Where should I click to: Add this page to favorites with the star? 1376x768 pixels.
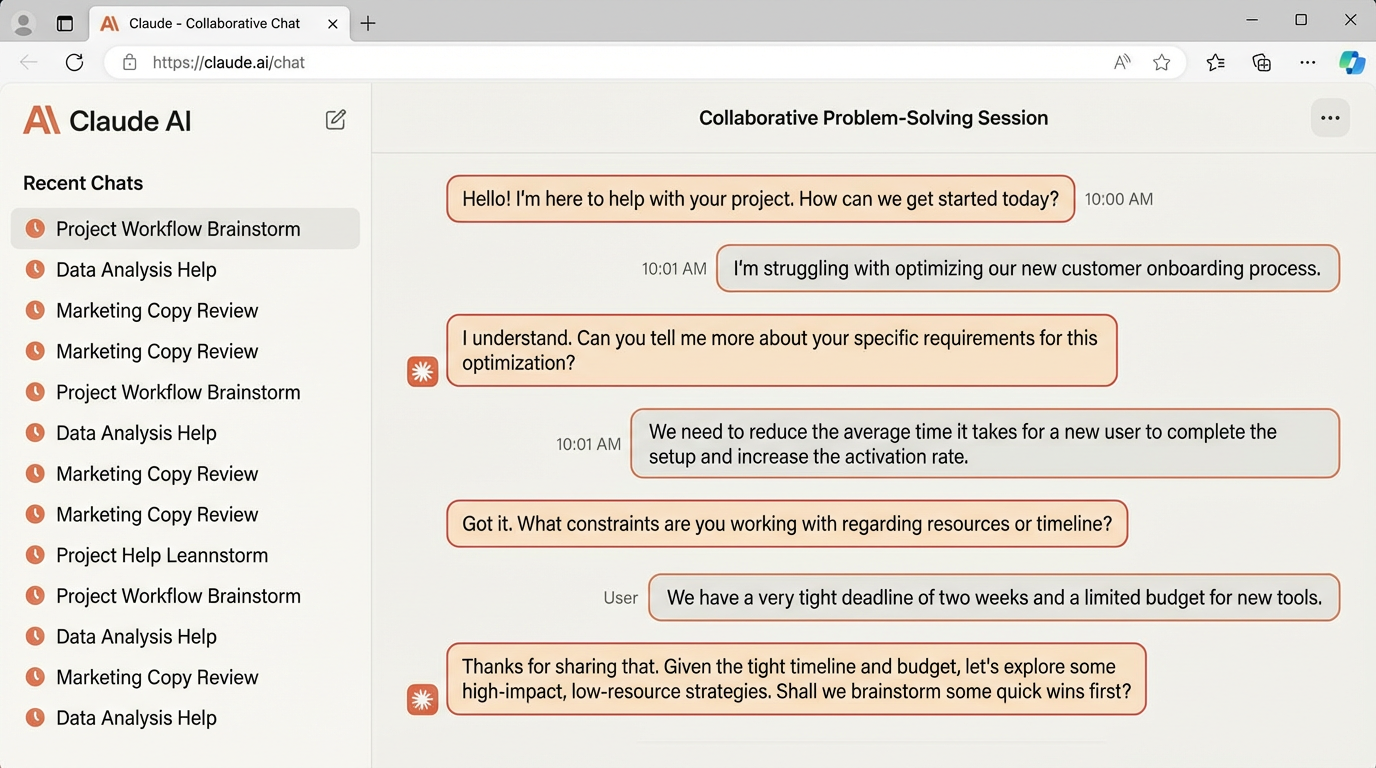(x=1161, y=62)
